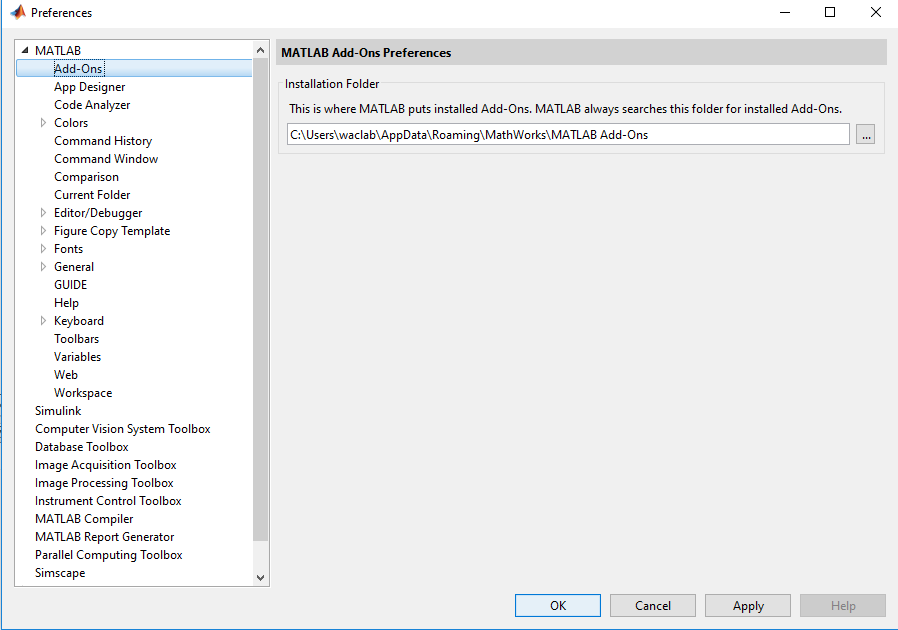
Task: Open Variables preferences
Action: [77, 357]
